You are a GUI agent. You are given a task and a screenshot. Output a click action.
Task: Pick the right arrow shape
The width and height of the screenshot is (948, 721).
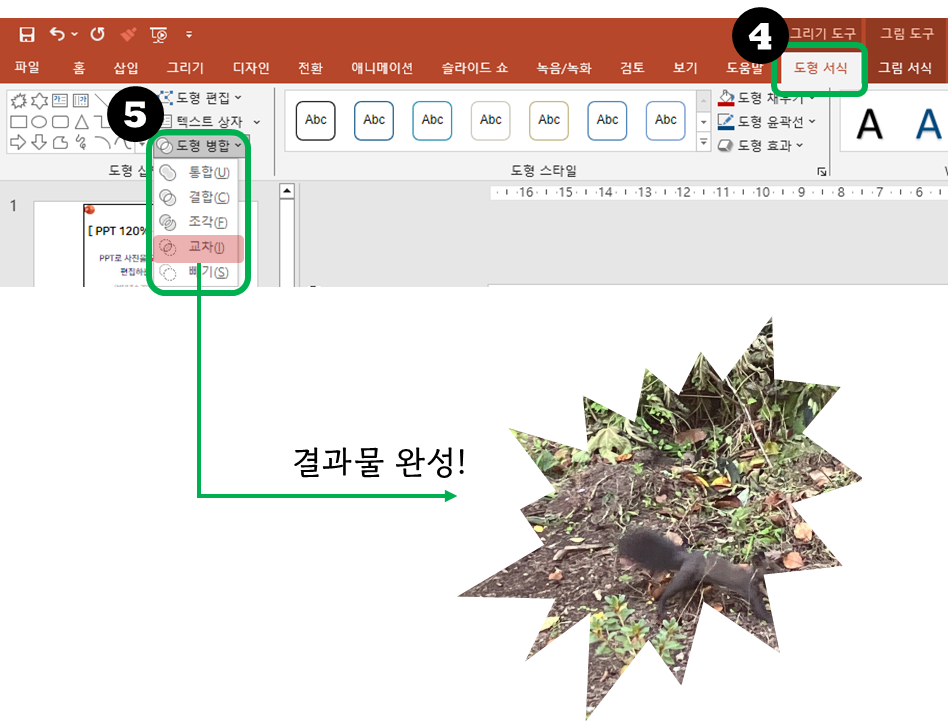click(x=18, y=143)
